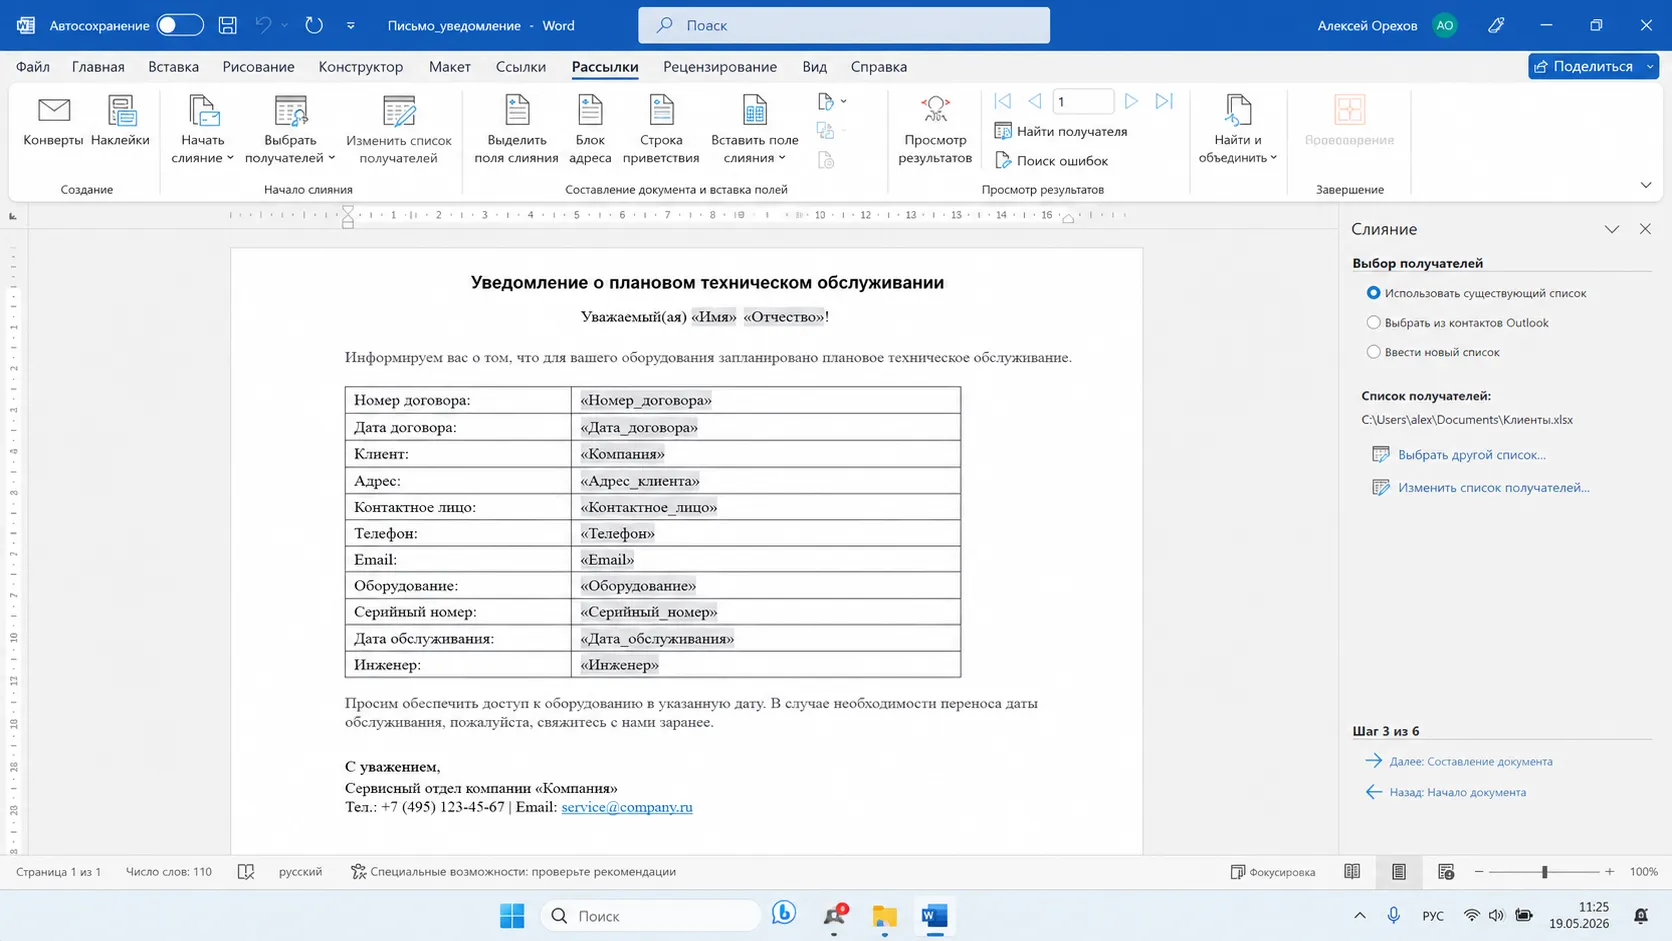
Task: Click the 'Выбрать другой список...' link
Action: coord(1471,454)
